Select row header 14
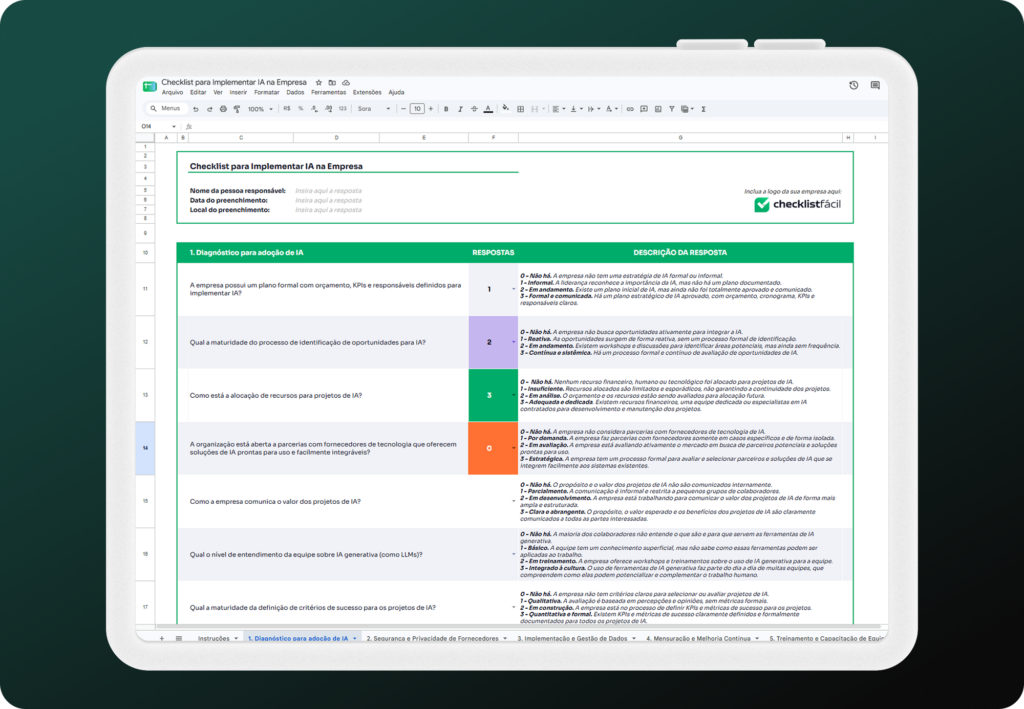1024x709 pixels. 145,448
